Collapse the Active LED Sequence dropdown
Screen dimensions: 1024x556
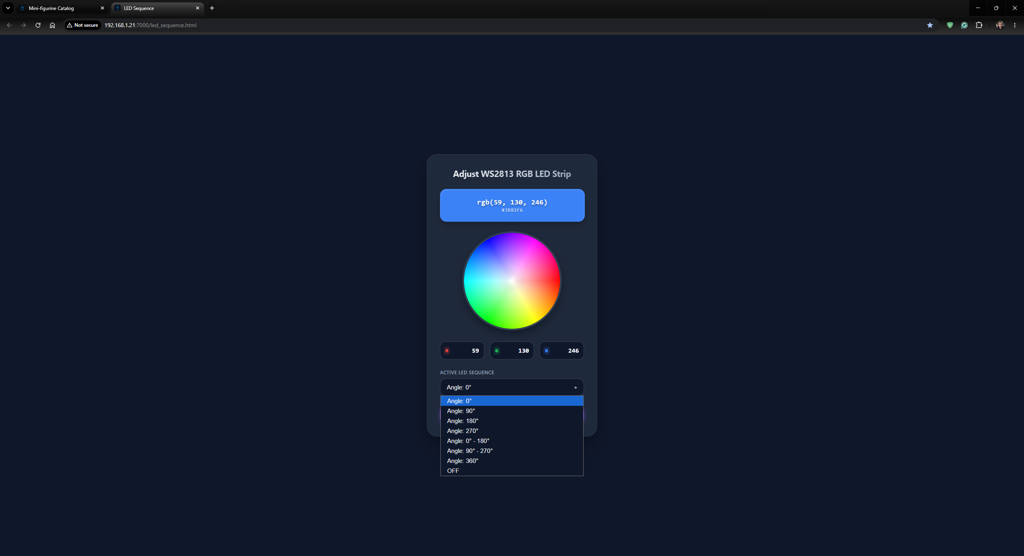click(x=512, y=387)
